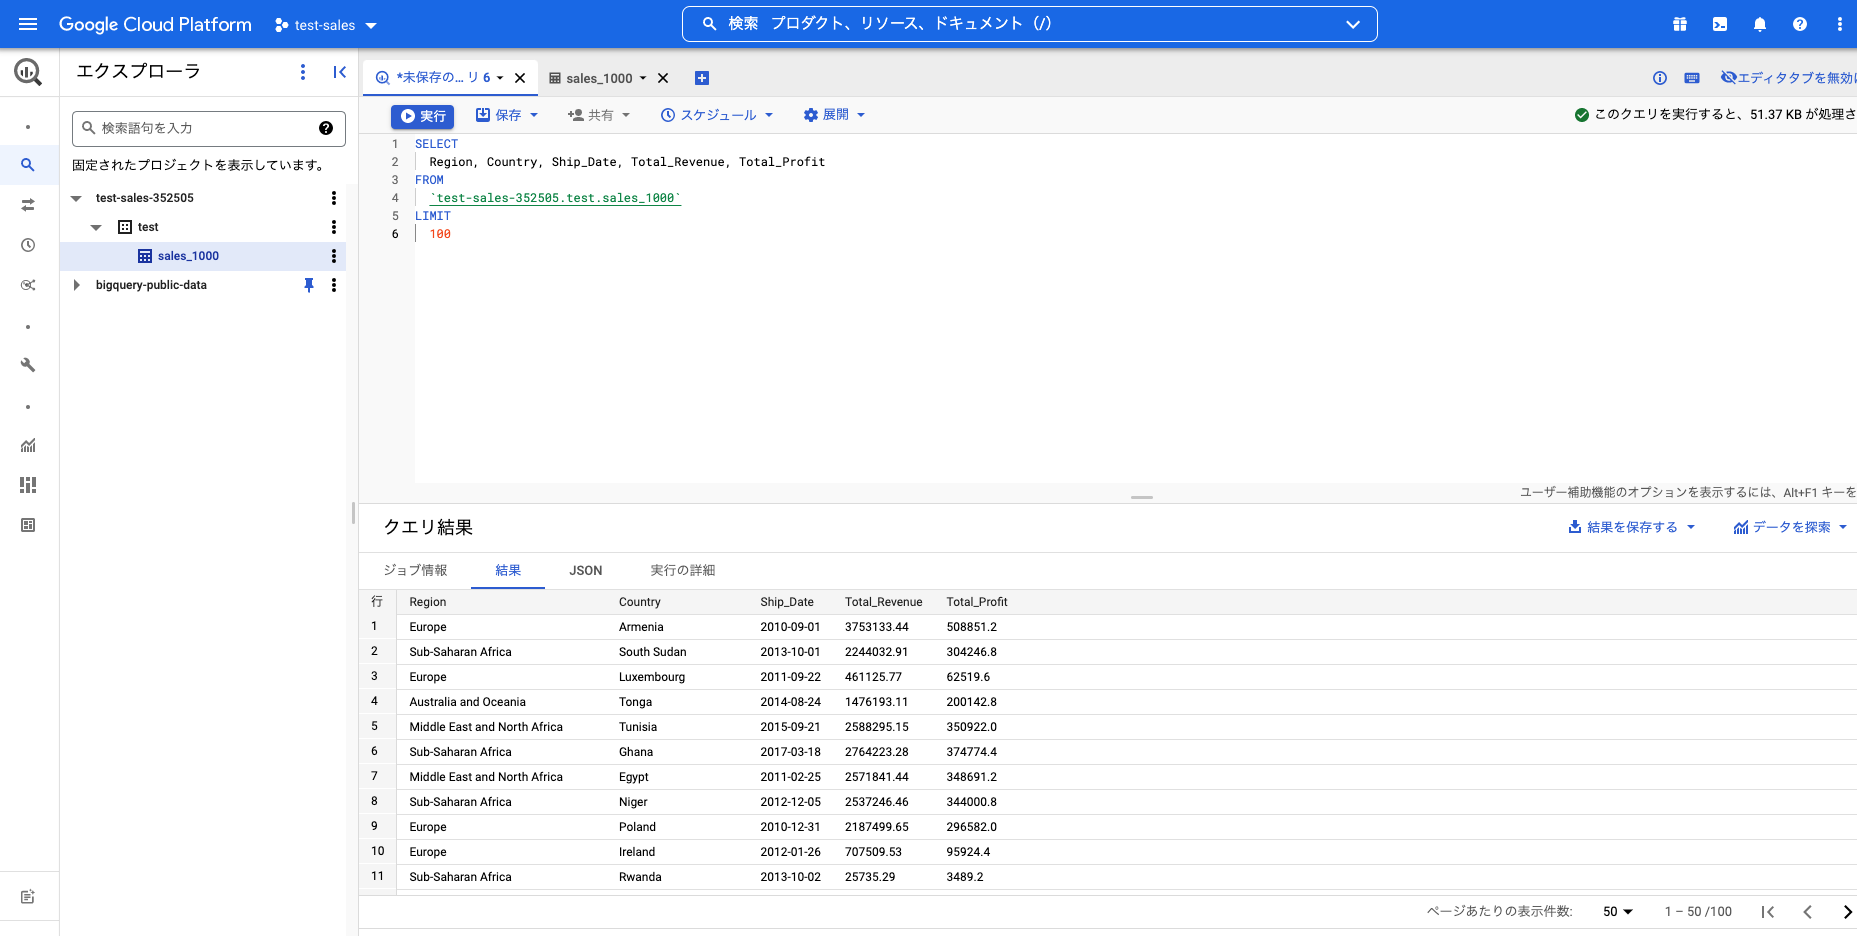This screenshot has height=936, width=1857.
Task: Open Explore data (データを探索) dropdown
Action: [x=1790, y=527]
